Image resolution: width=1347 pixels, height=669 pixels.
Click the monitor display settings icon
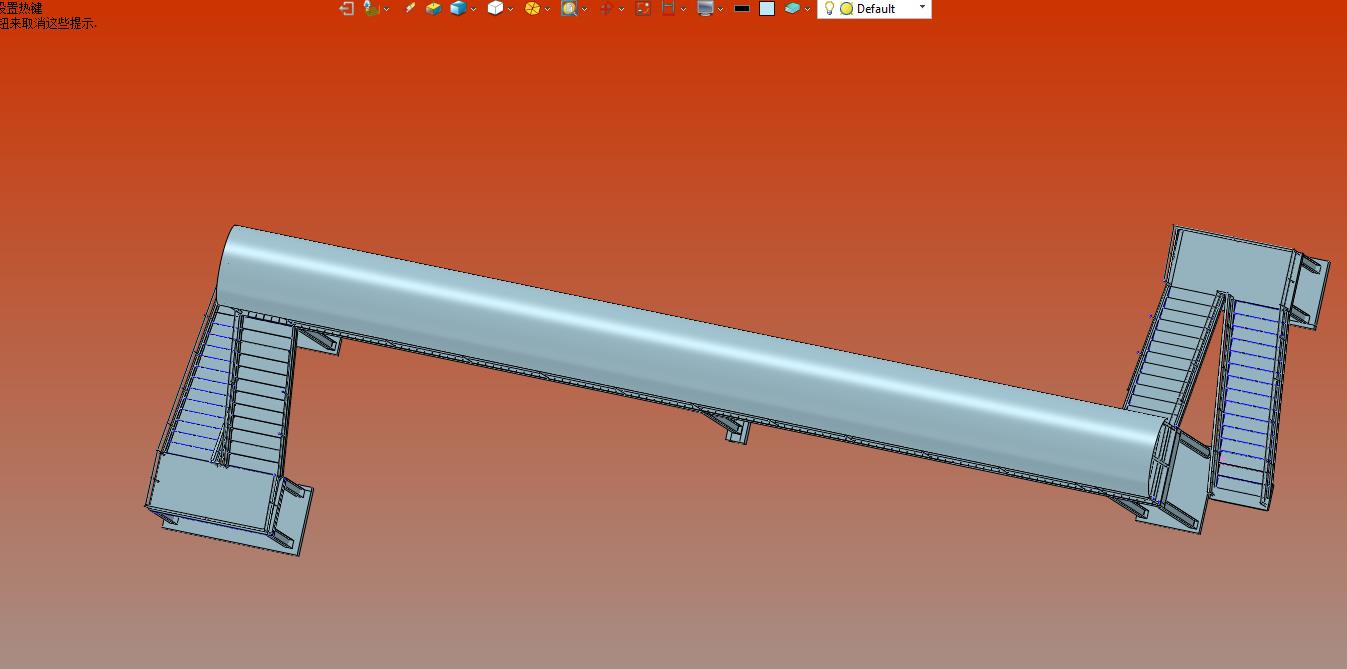tap(705, 8)
